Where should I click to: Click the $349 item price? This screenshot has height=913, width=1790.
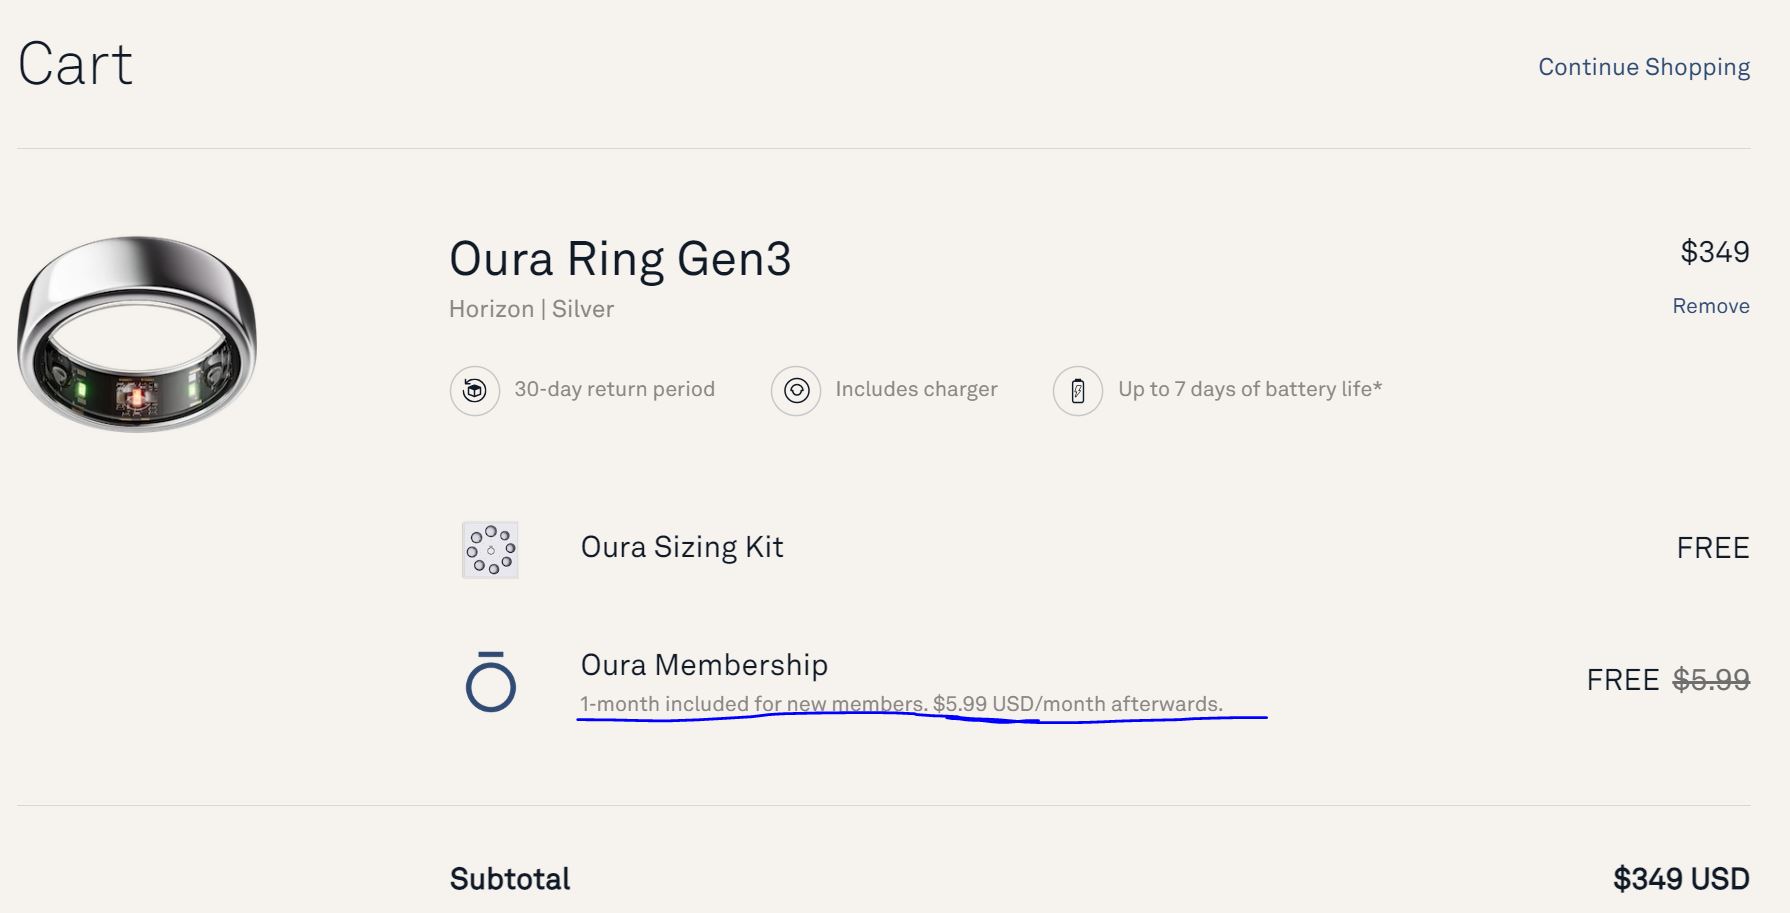tap(1714, 252)
